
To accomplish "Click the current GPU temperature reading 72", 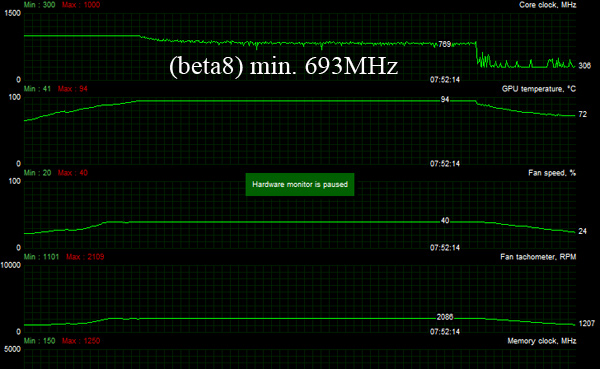I will tap(582, 114).
